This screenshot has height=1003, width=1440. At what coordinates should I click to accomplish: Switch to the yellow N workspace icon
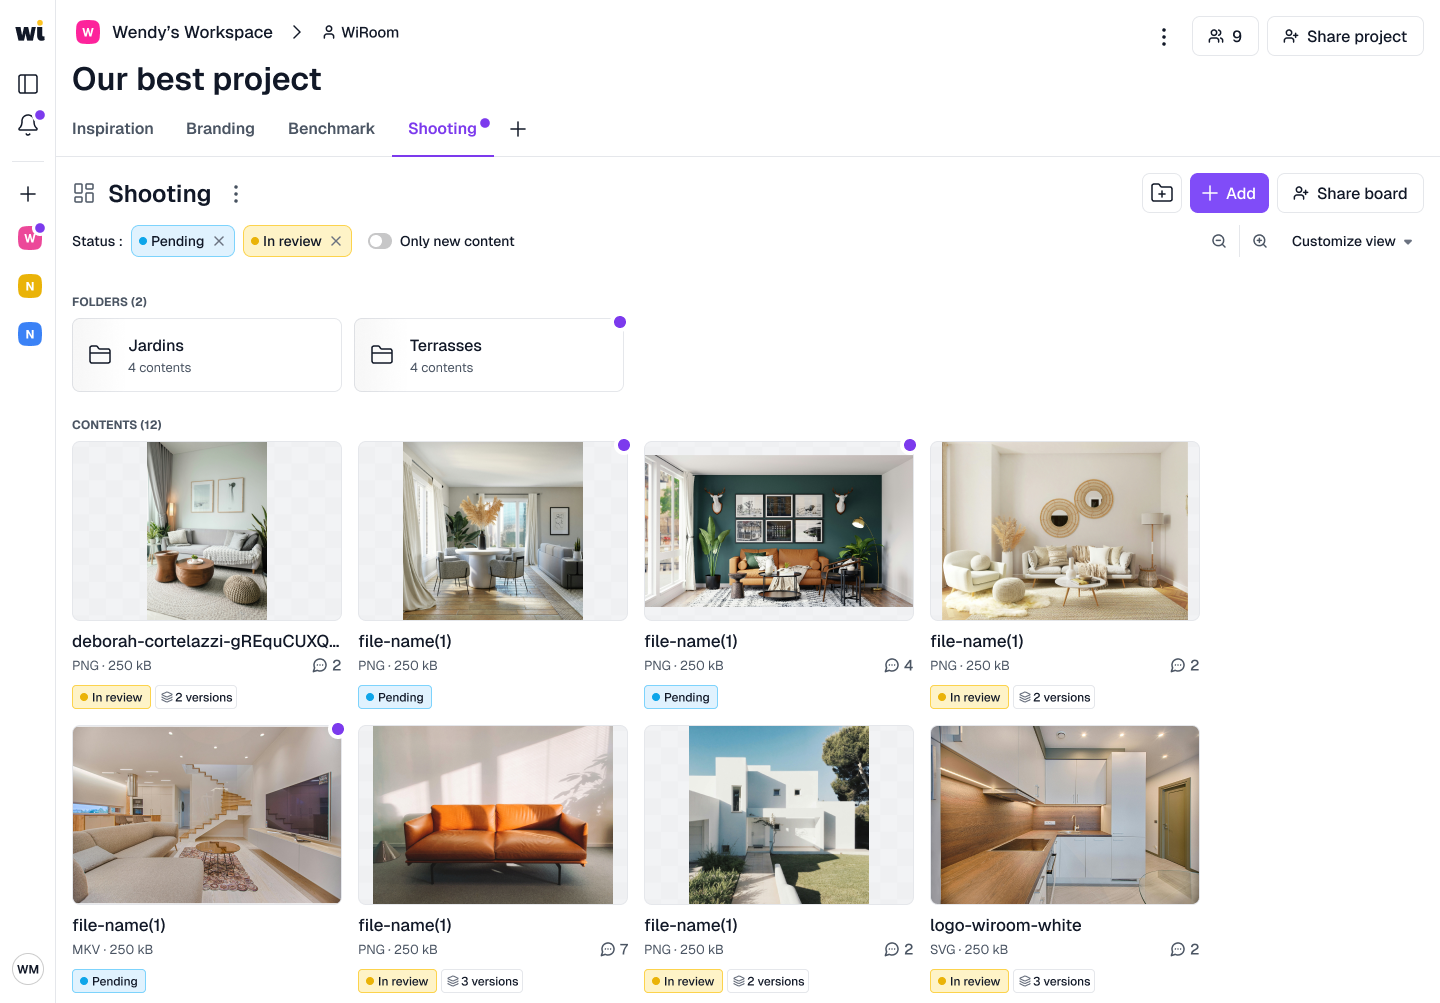point(30,286)
